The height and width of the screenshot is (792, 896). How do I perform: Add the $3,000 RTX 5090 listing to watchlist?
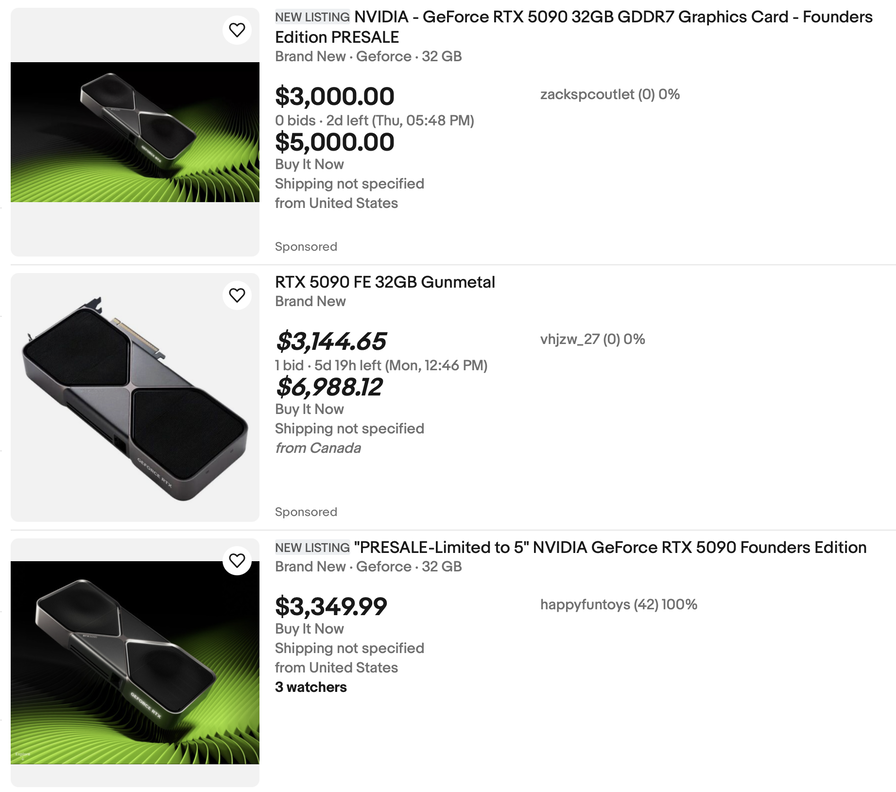tap(237, 30)
